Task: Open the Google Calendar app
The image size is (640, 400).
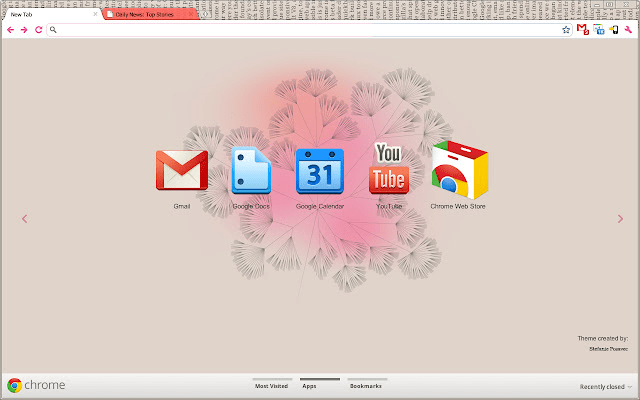Action: coord(319,171)
